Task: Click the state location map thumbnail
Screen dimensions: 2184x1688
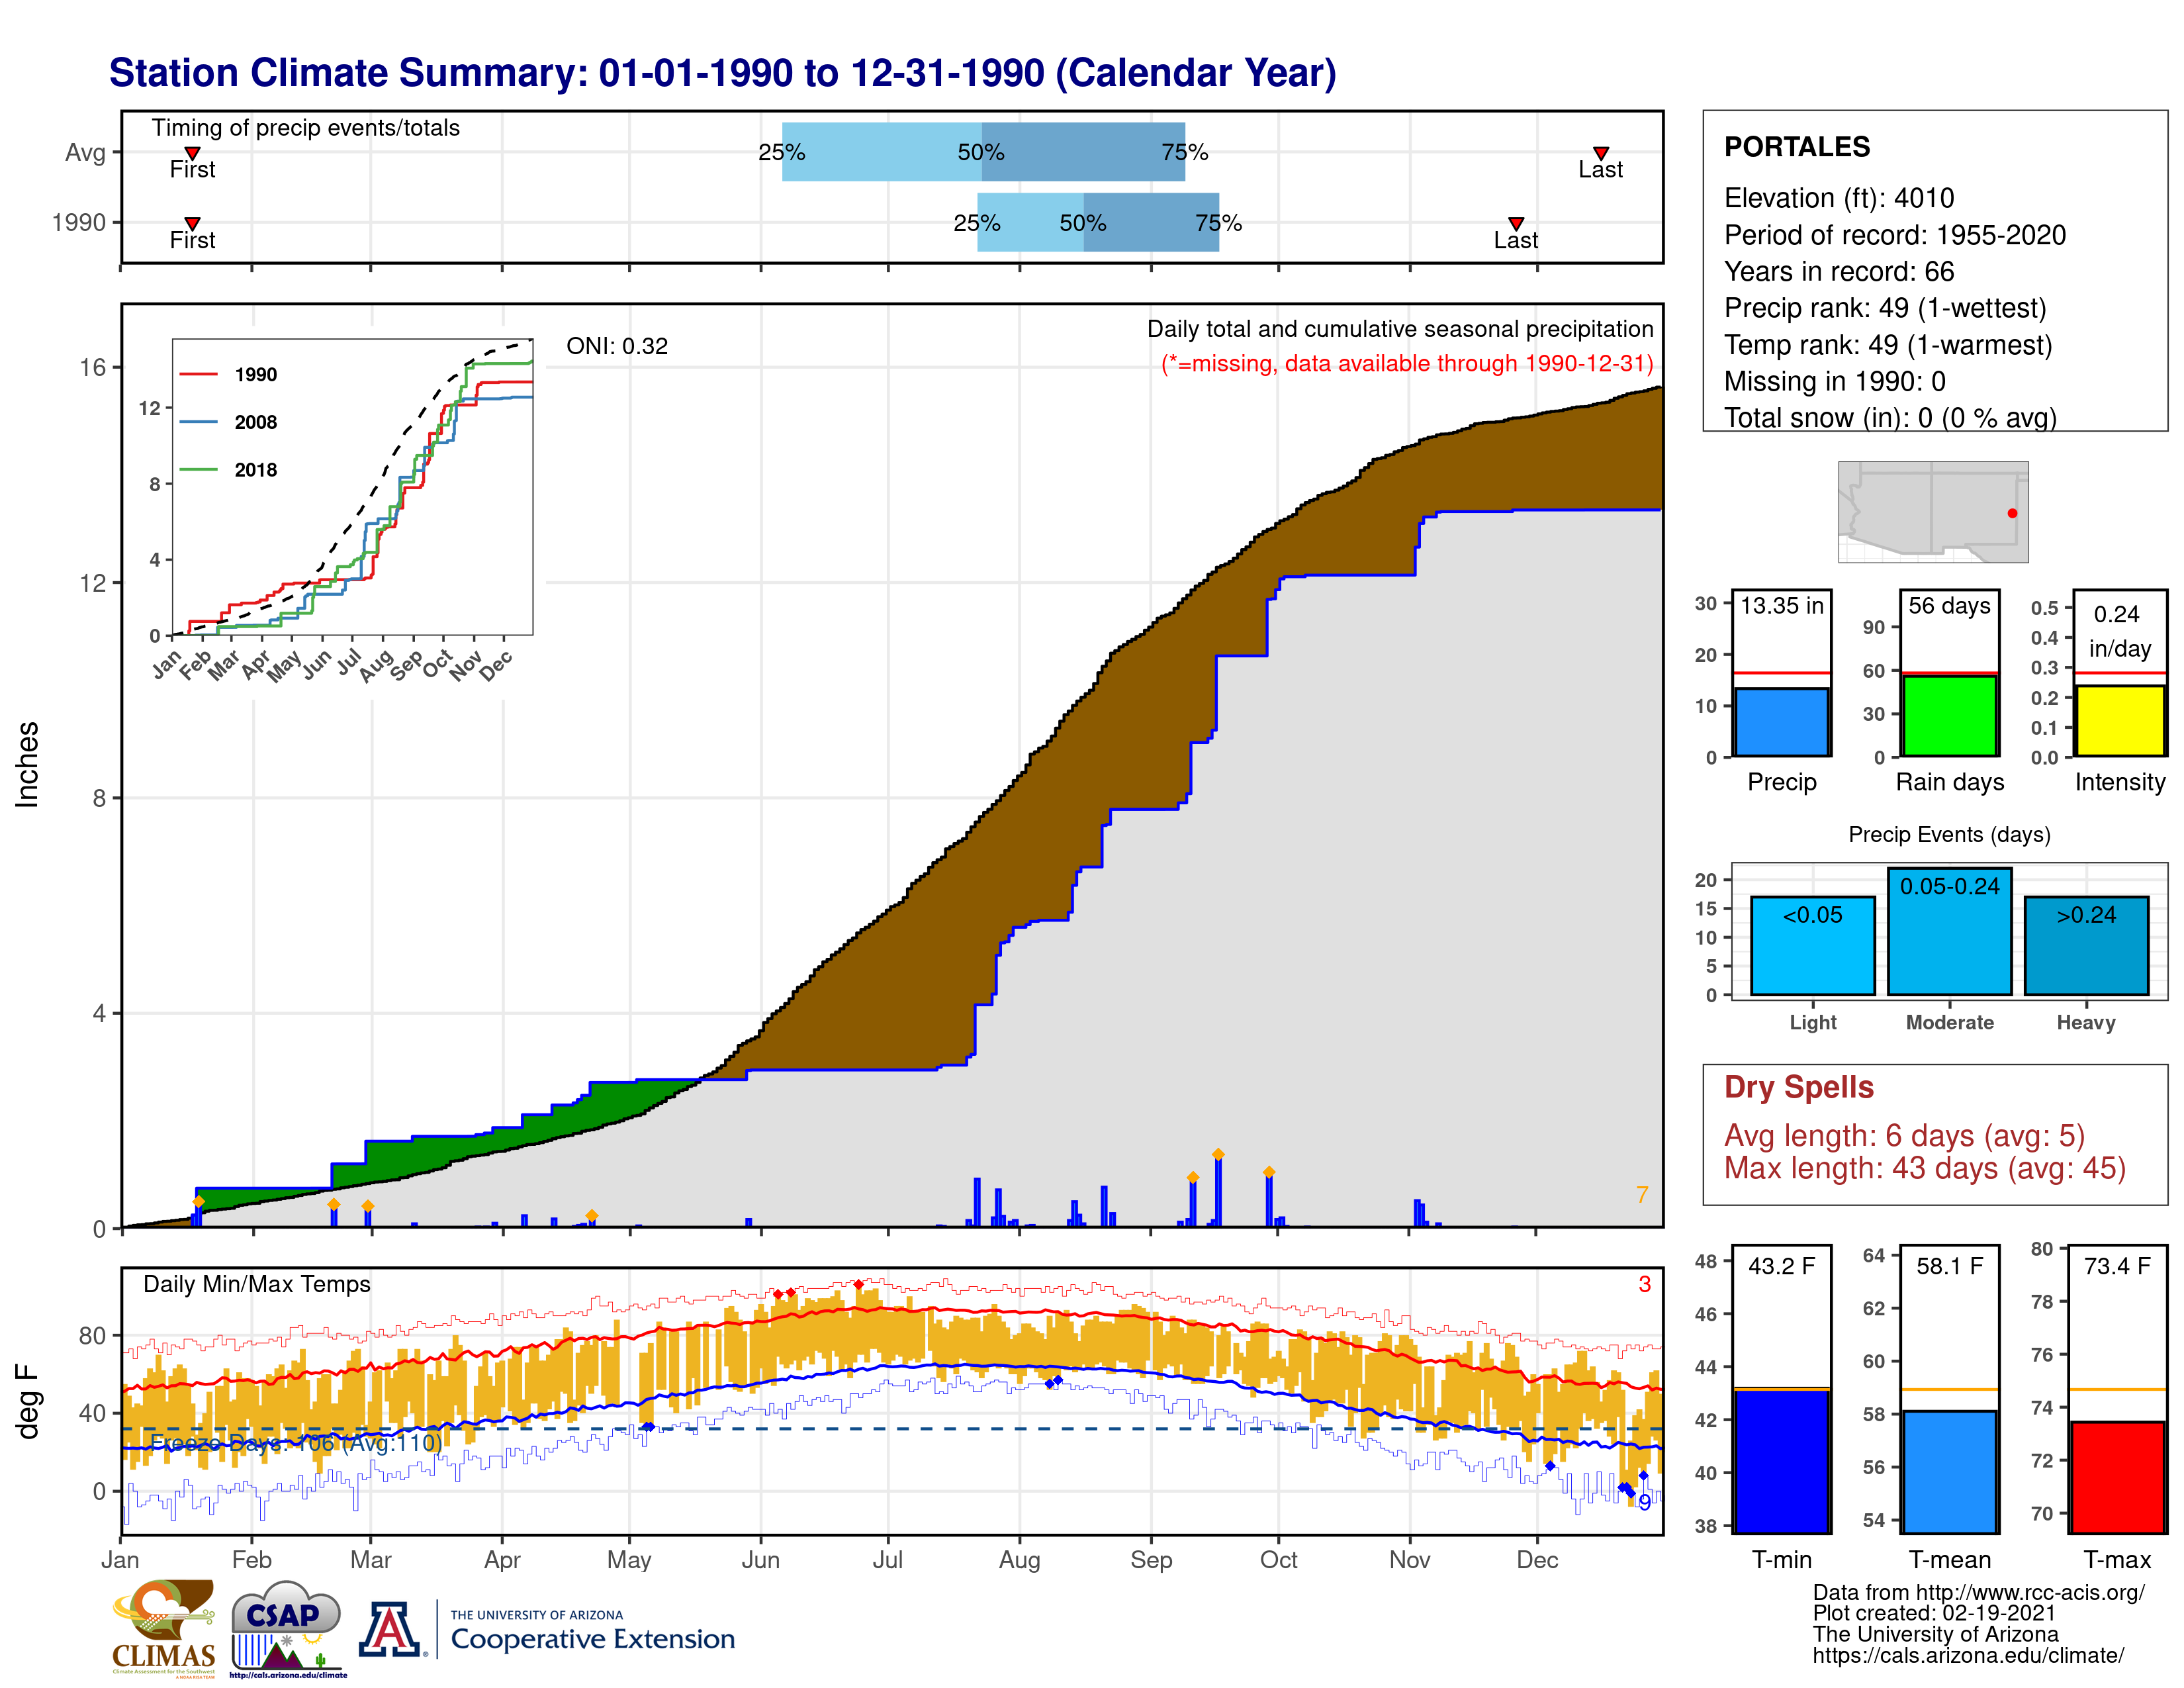Action: coord(1933,511)
